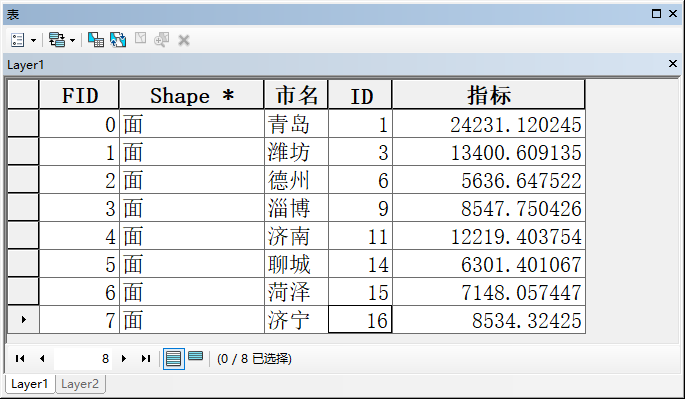
Task: Click the FID cell containing 0
Action: point(79,124)
